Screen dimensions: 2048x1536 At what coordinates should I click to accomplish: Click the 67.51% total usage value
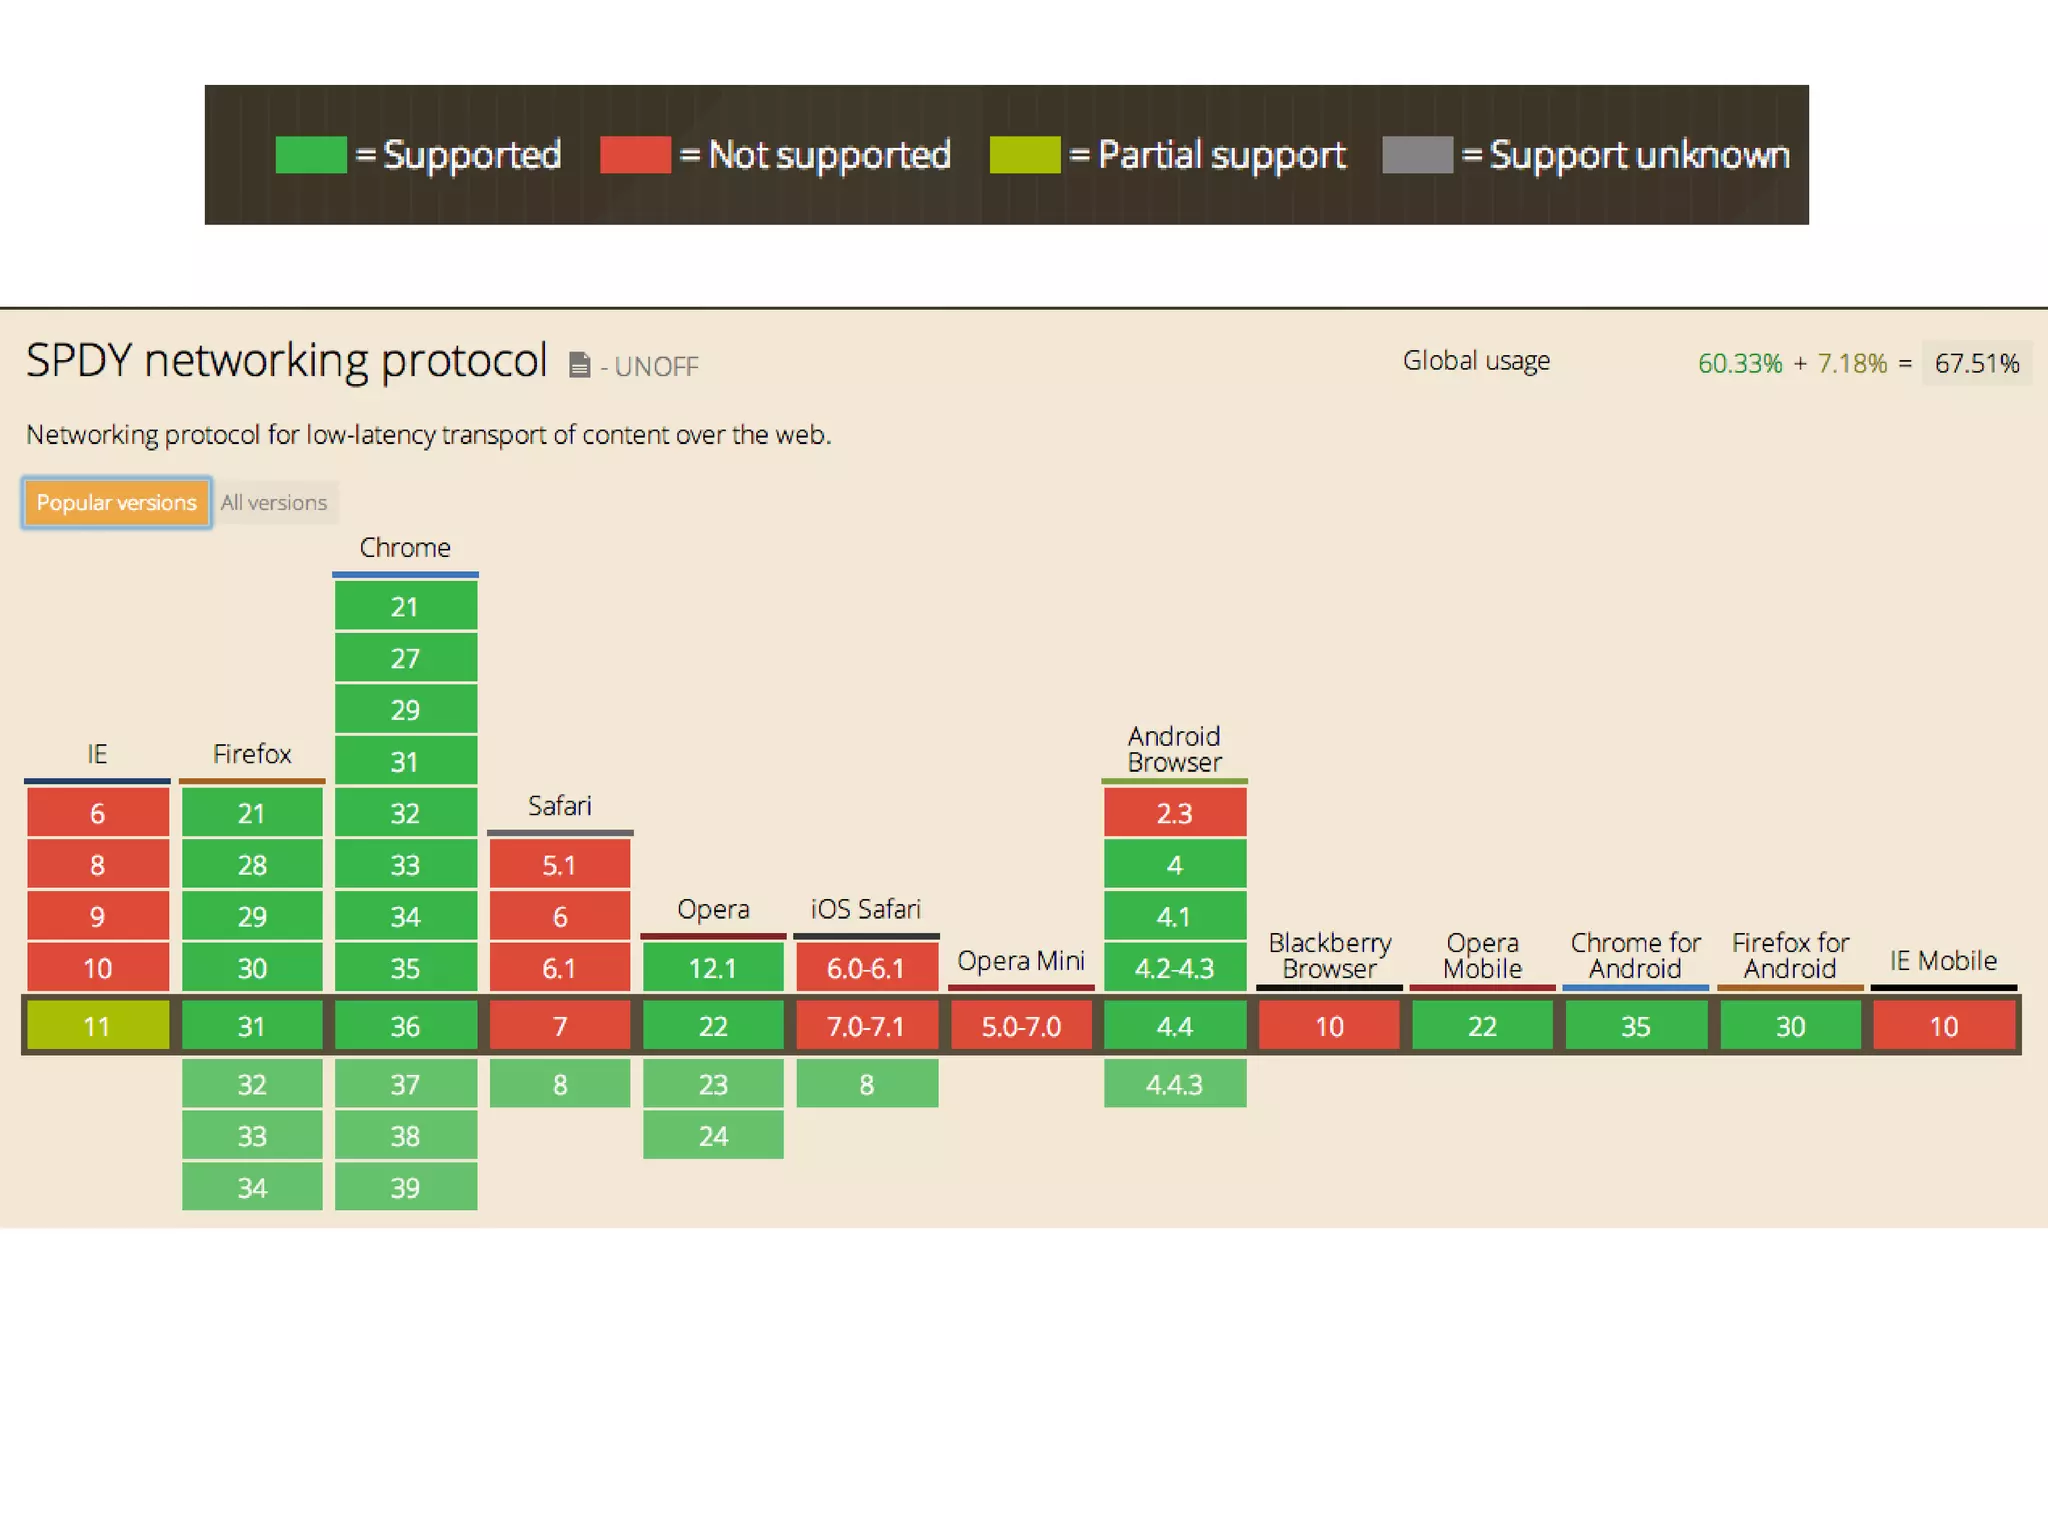pos(1976,363)
